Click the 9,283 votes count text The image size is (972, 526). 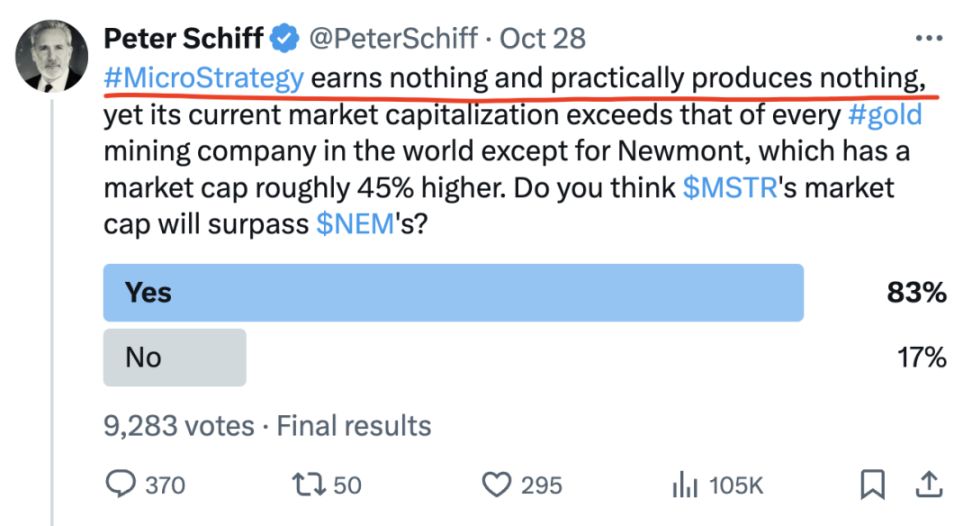pyautogui.click(x=179, y=426)
